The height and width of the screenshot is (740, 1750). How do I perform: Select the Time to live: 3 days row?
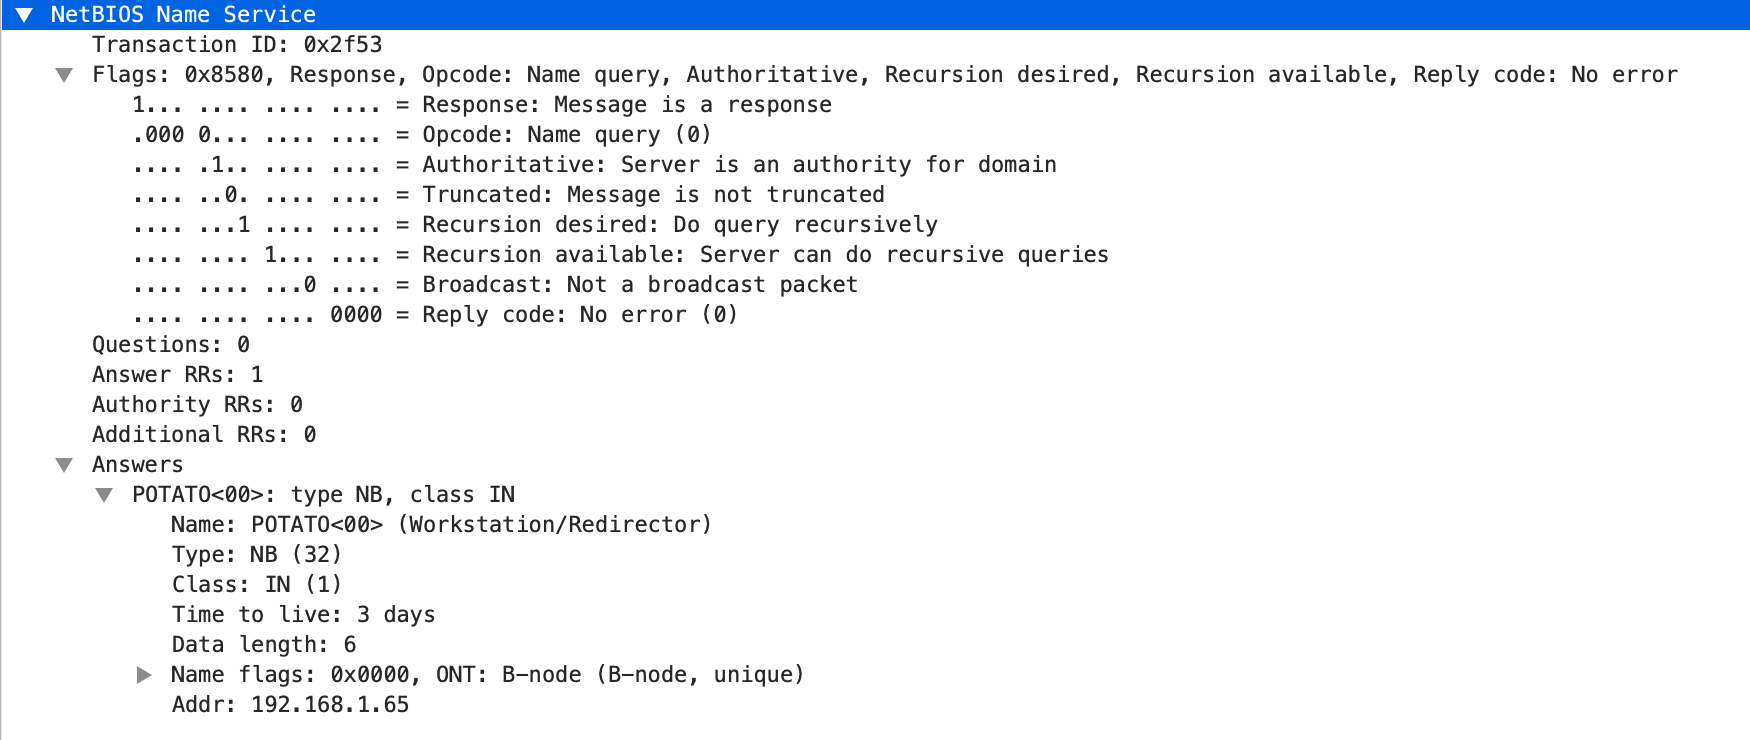pos(303,615)
